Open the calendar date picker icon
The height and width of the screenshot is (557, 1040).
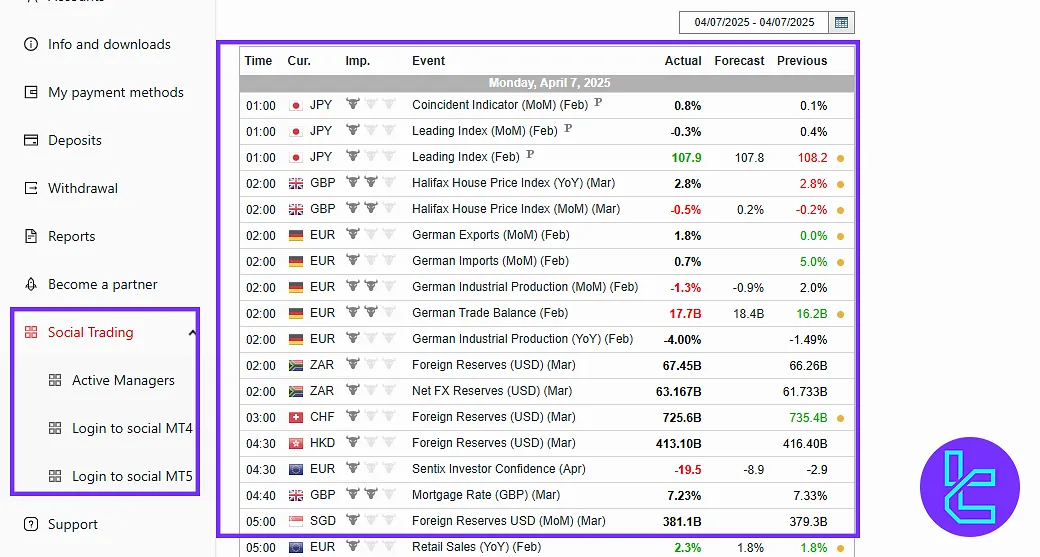842,22
